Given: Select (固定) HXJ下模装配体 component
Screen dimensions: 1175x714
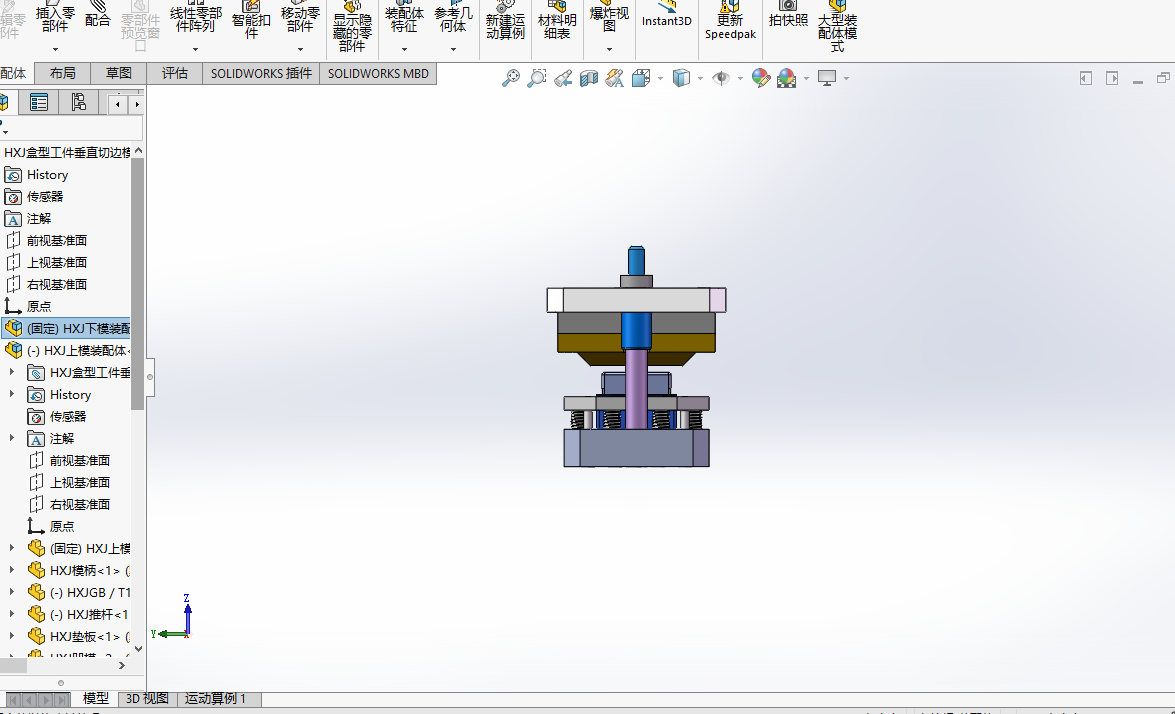Looking at the screenshot, I should coord(66,328).
